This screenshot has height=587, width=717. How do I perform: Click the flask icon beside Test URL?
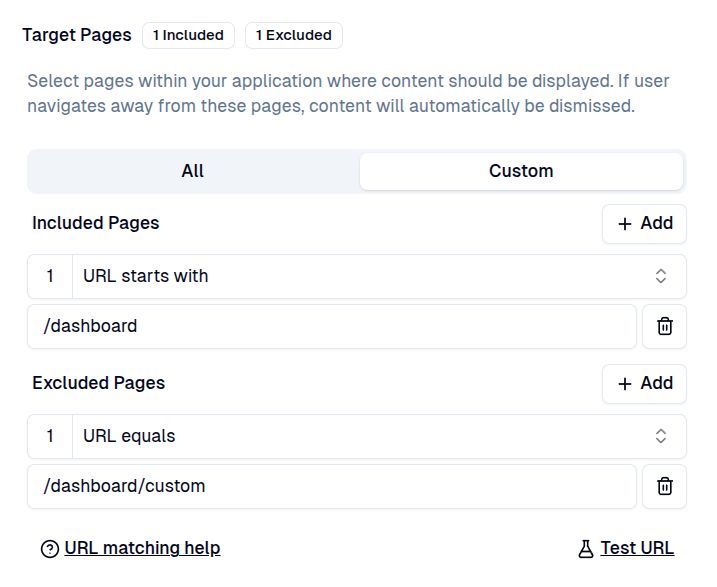586,549
